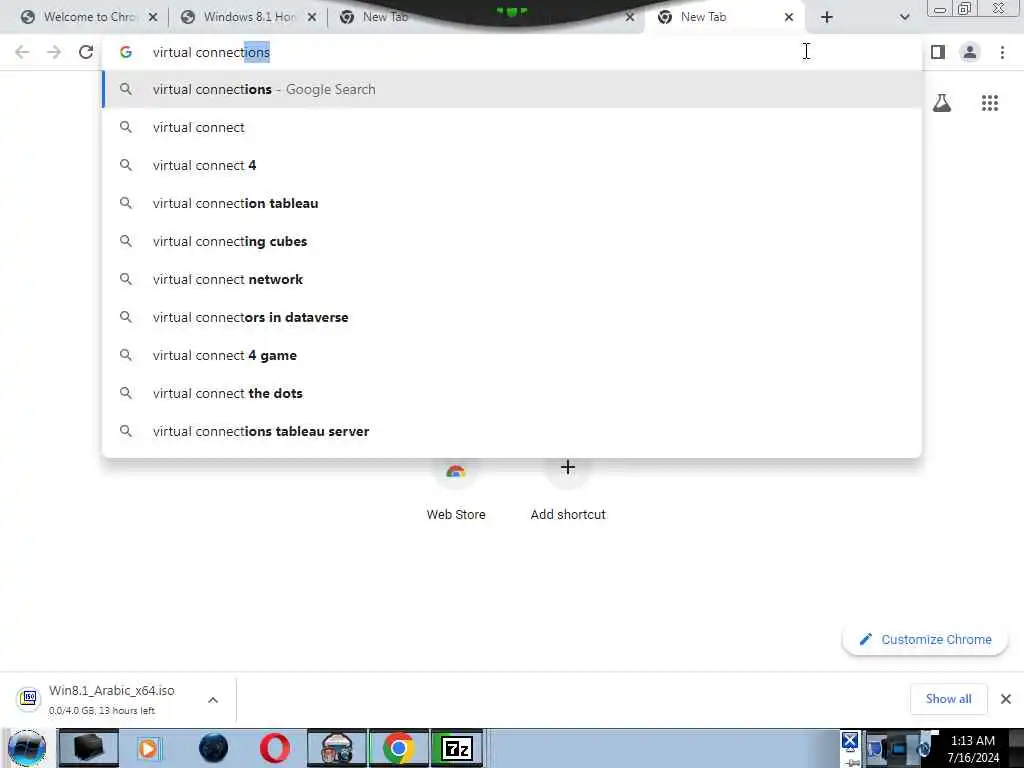Reload the page with the refresh icon
This screenshot has height=768, width=1024.
pos(86,52)
